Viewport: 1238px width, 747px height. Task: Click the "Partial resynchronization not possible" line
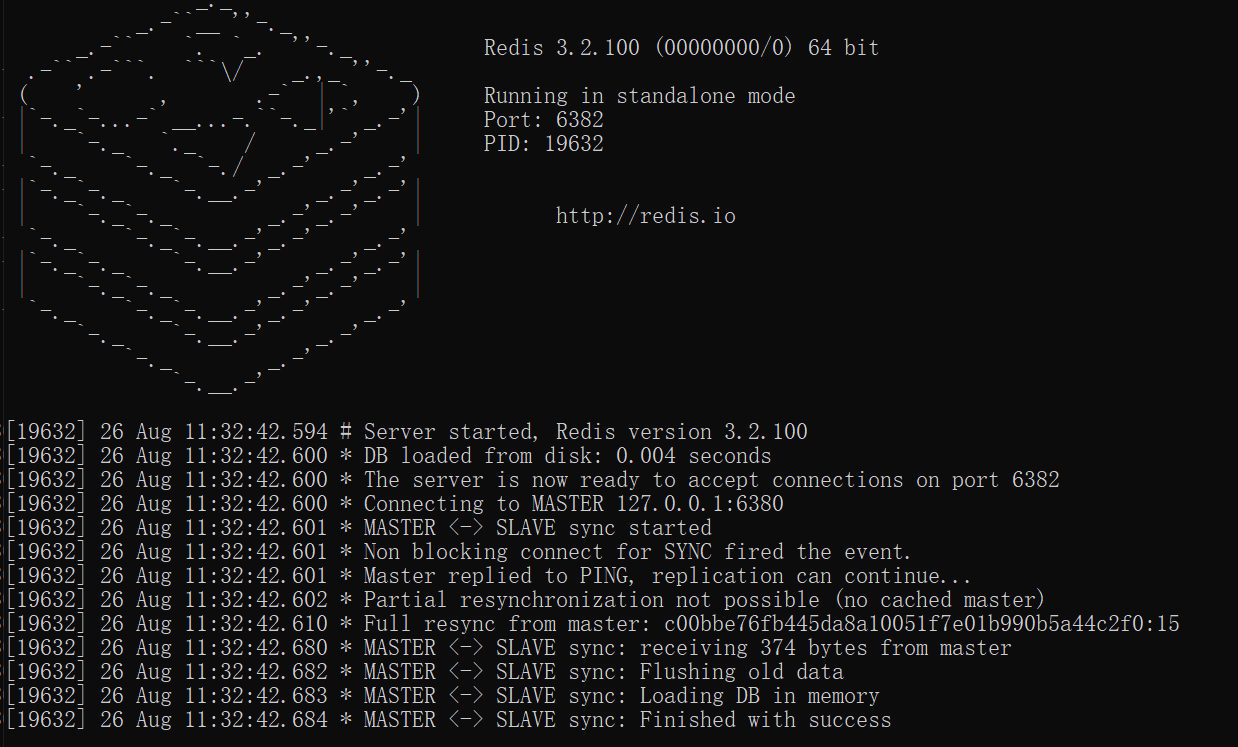(x=703, y=600)
